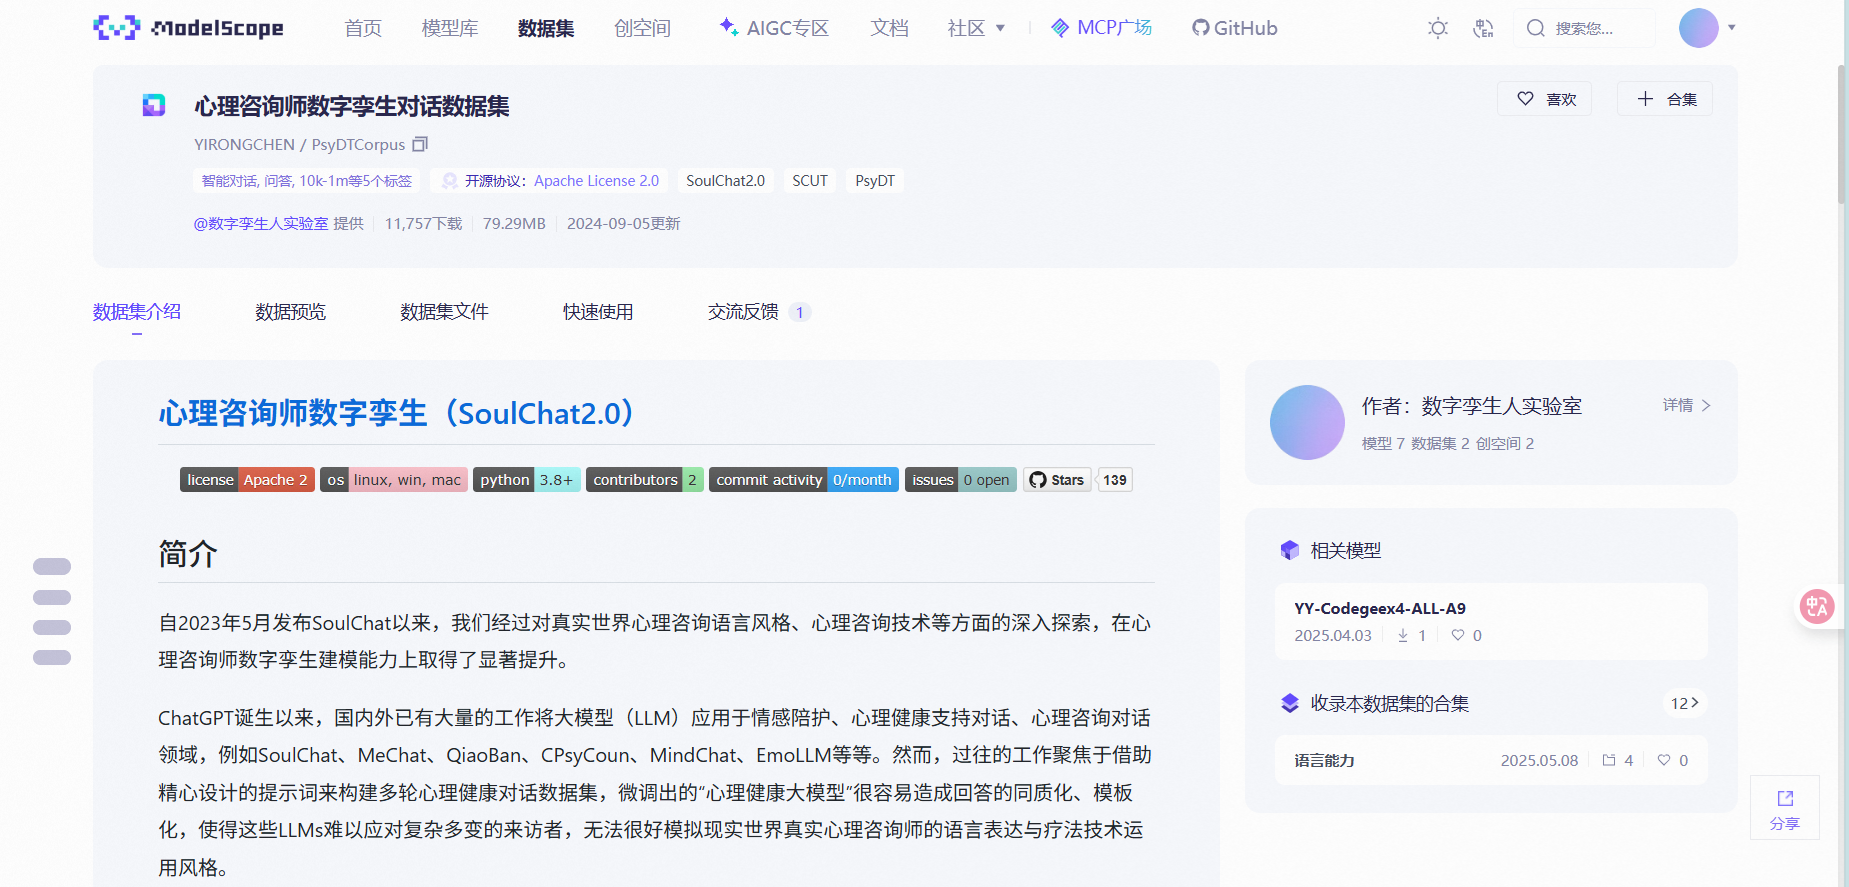Screen dimensions: 1849x887
Task: Copy the PsyDTCorpus dataset path icon
Action: [x=420, y=144]
